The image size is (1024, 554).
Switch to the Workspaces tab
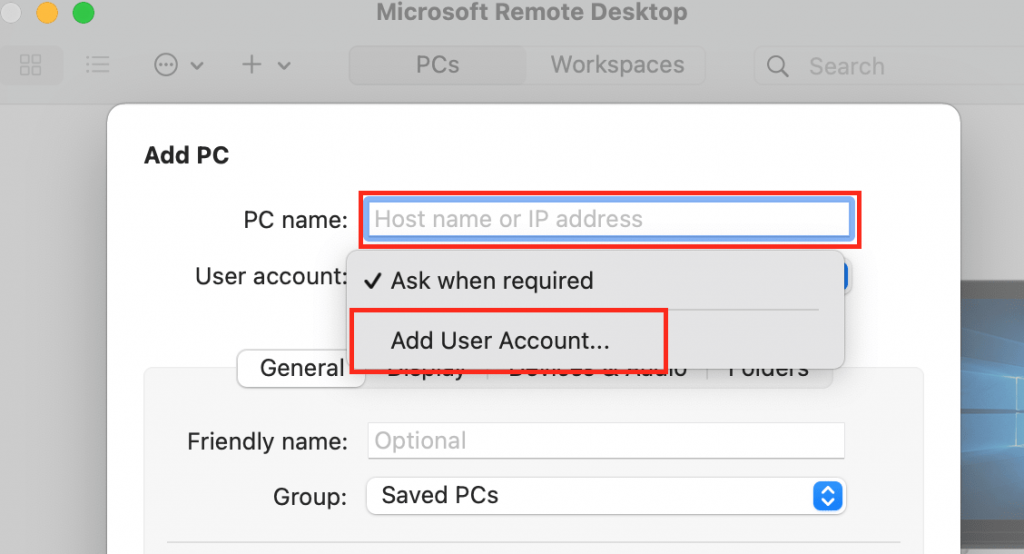point(617,66)
